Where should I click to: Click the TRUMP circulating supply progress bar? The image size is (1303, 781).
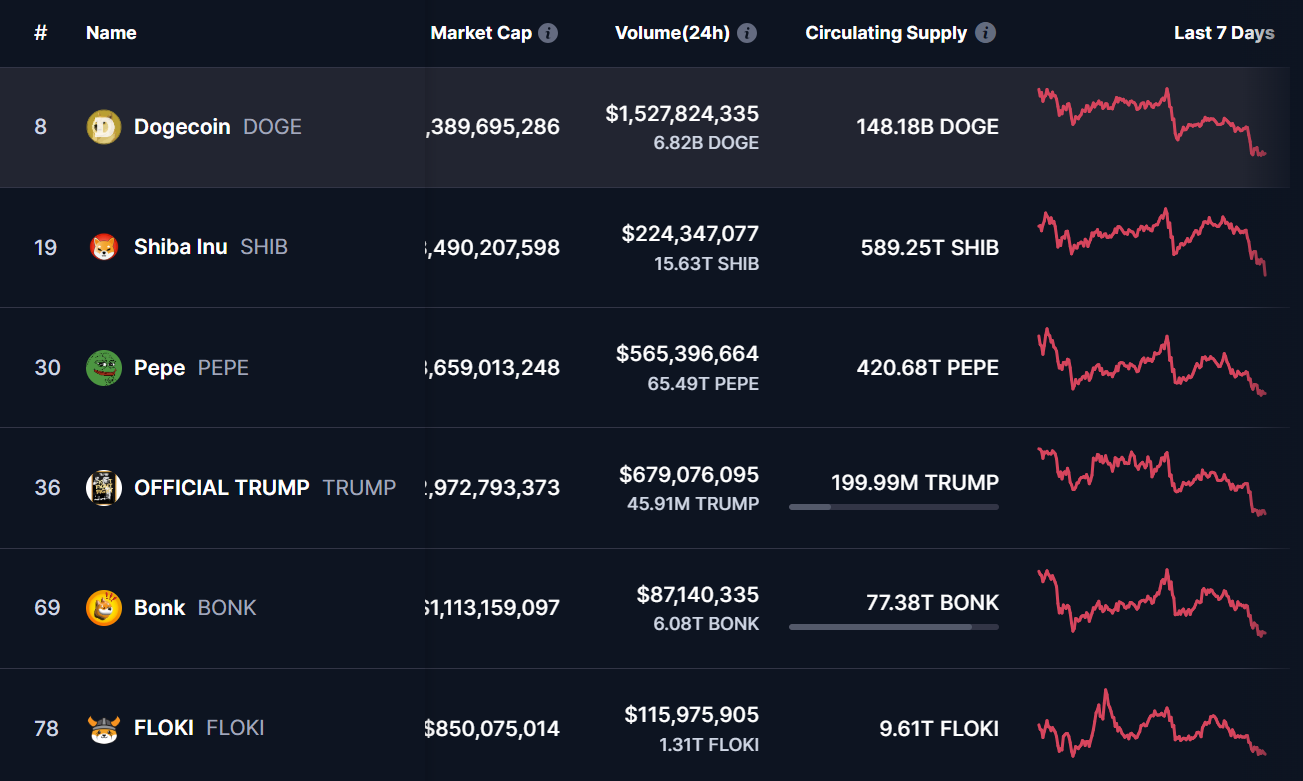tap(893, 507)
